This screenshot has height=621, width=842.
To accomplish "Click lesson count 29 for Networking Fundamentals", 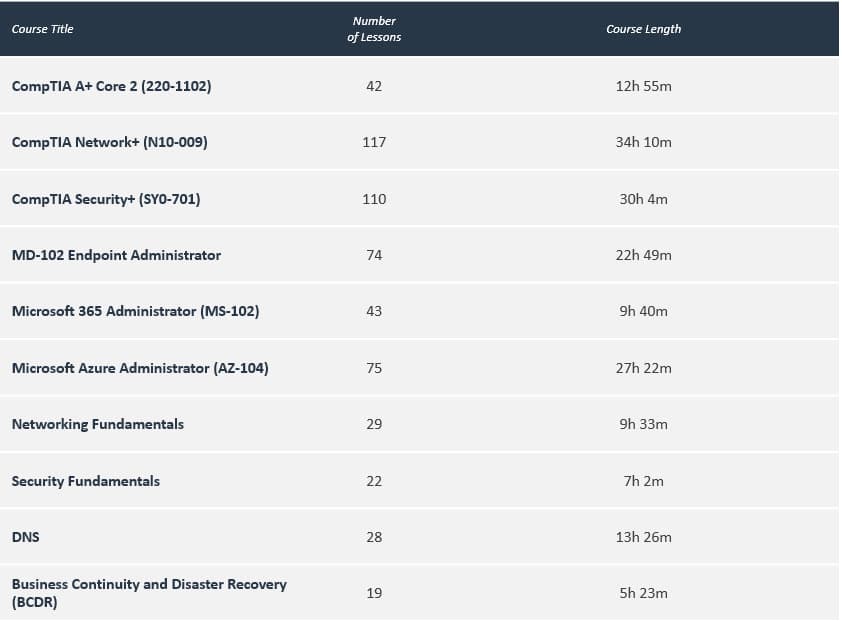I will pos(374,424).
